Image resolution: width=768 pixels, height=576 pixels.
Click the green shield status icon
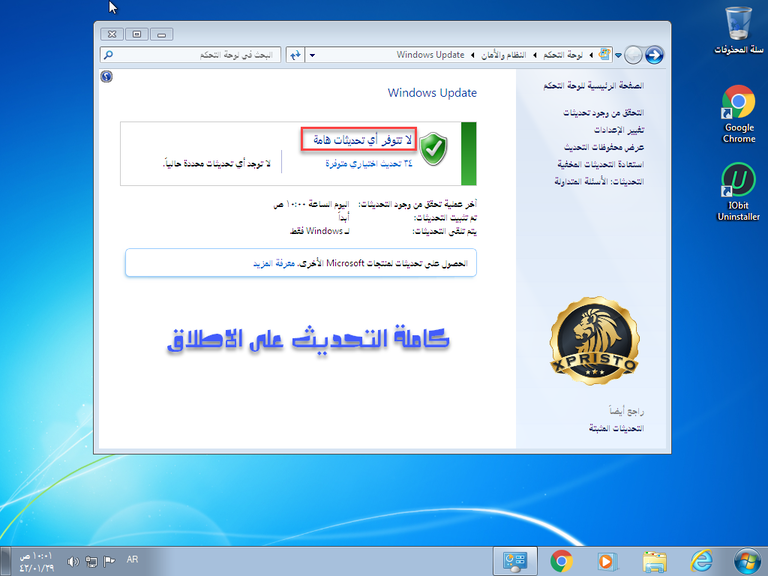tap(433, 148)
